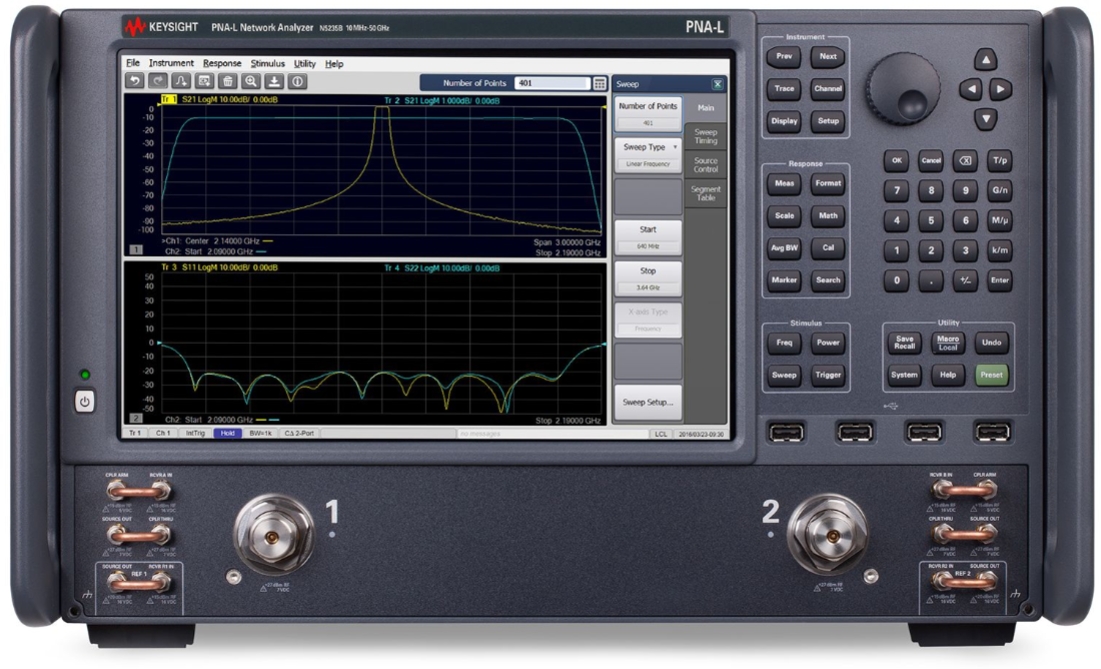Close the Sweep softkey panel with the X

pyautogui.click(x=718, y=84)
